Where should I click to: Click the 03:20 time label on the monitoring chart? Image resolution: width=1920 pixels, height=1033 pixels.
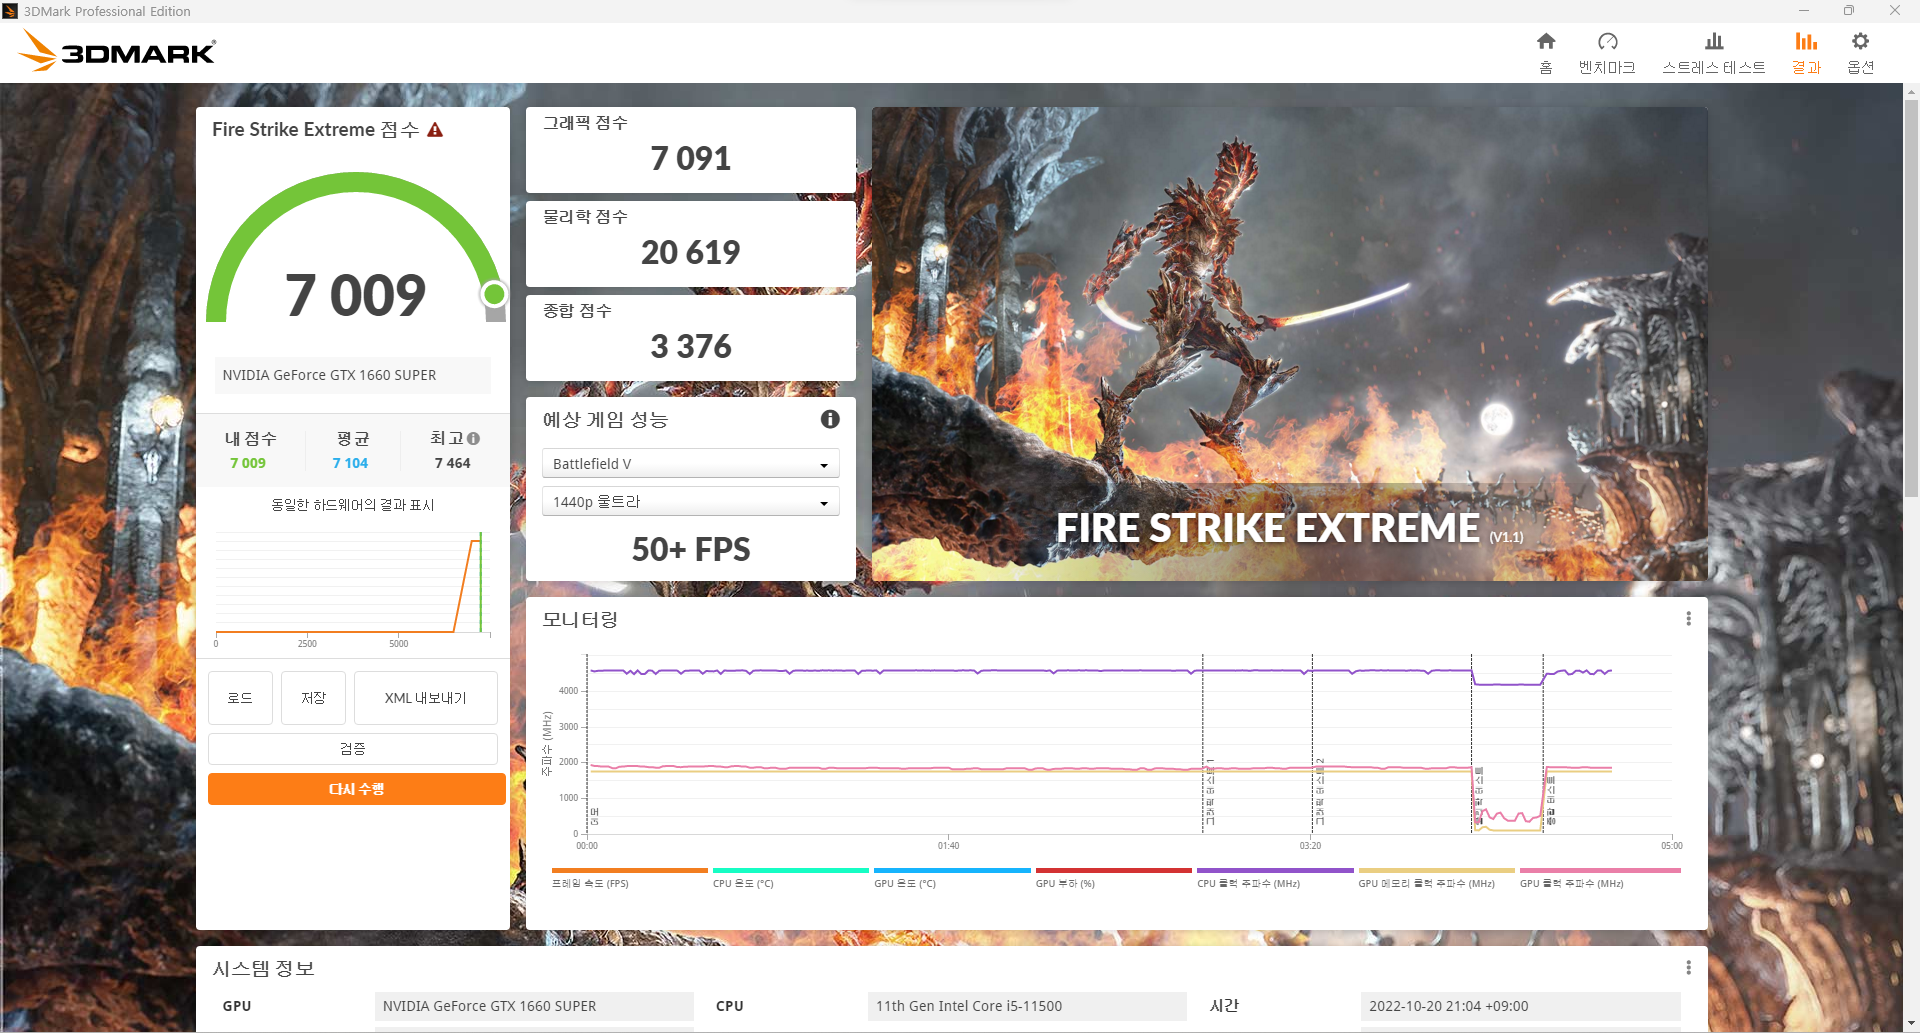(x=1310, y=846)
